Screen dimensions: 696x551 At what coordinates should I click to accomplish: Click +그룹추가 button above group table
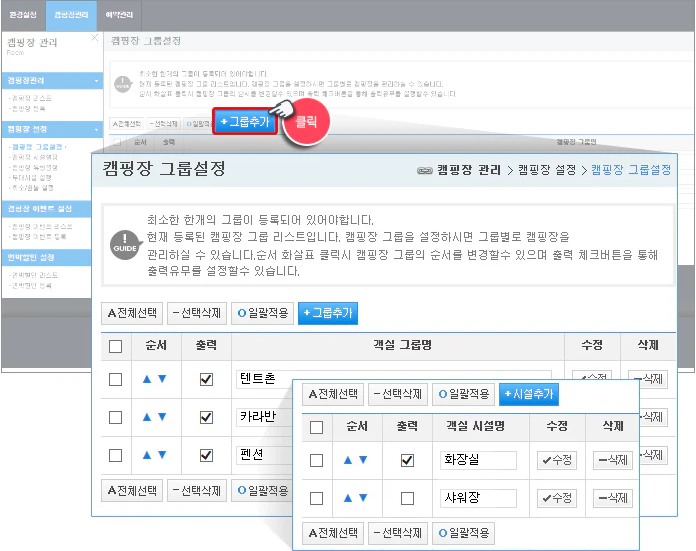coord(328,313)
